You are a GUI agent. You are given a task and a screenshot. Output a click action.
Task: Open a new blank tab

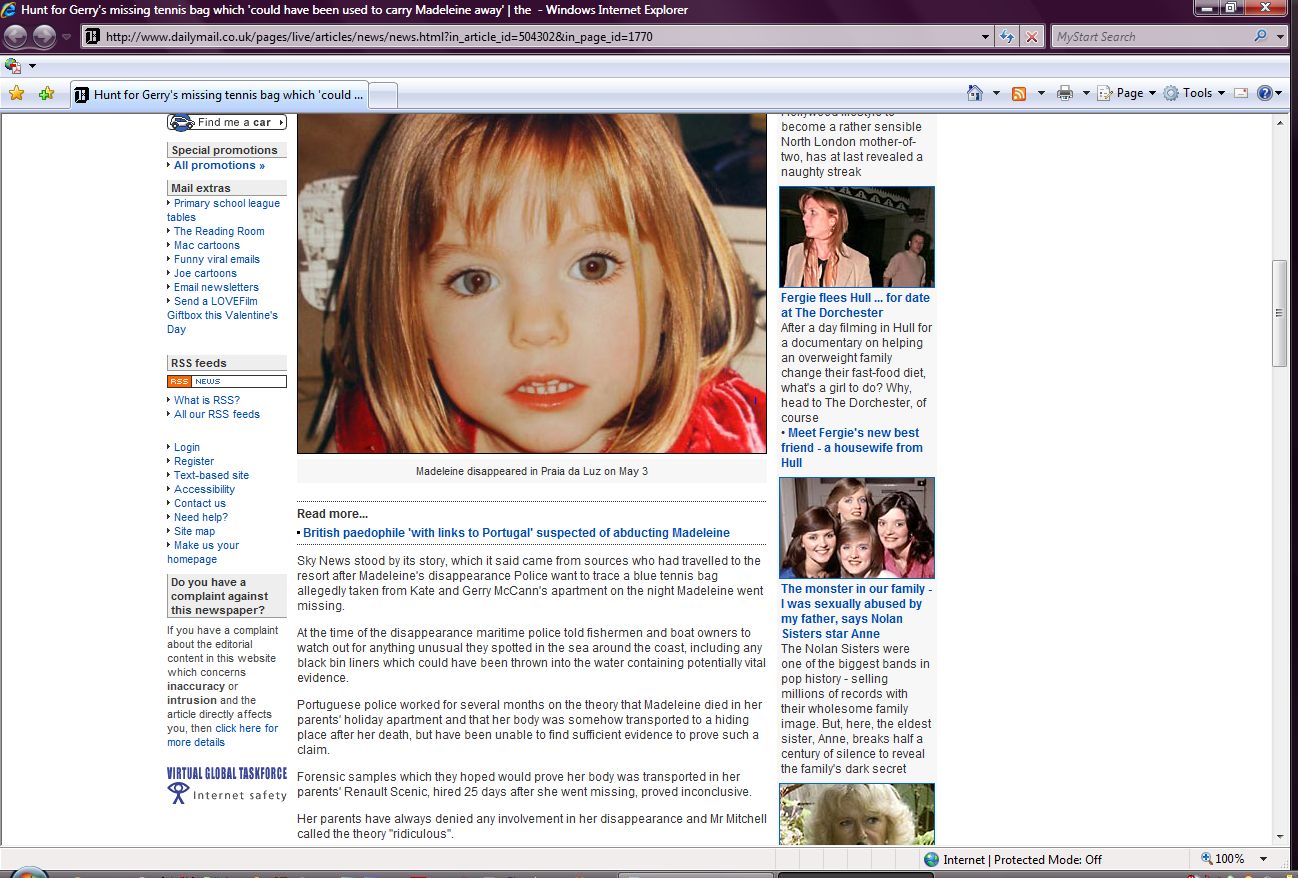click(384, 95)
